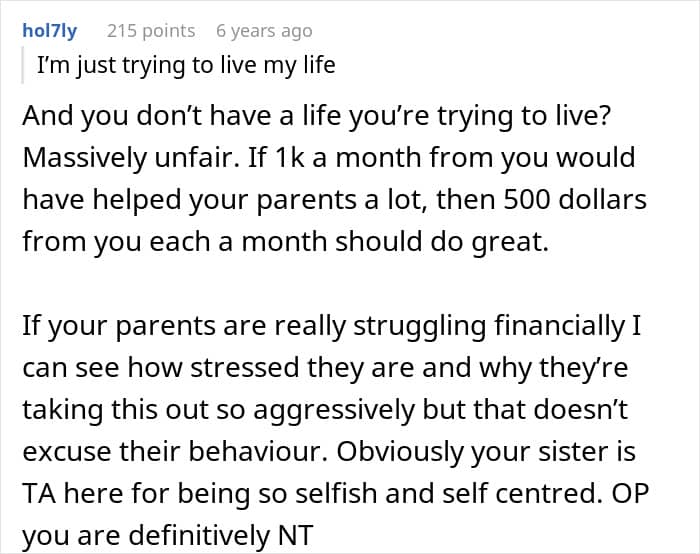Click the final line "you are definitively NT"

[160, 535]
